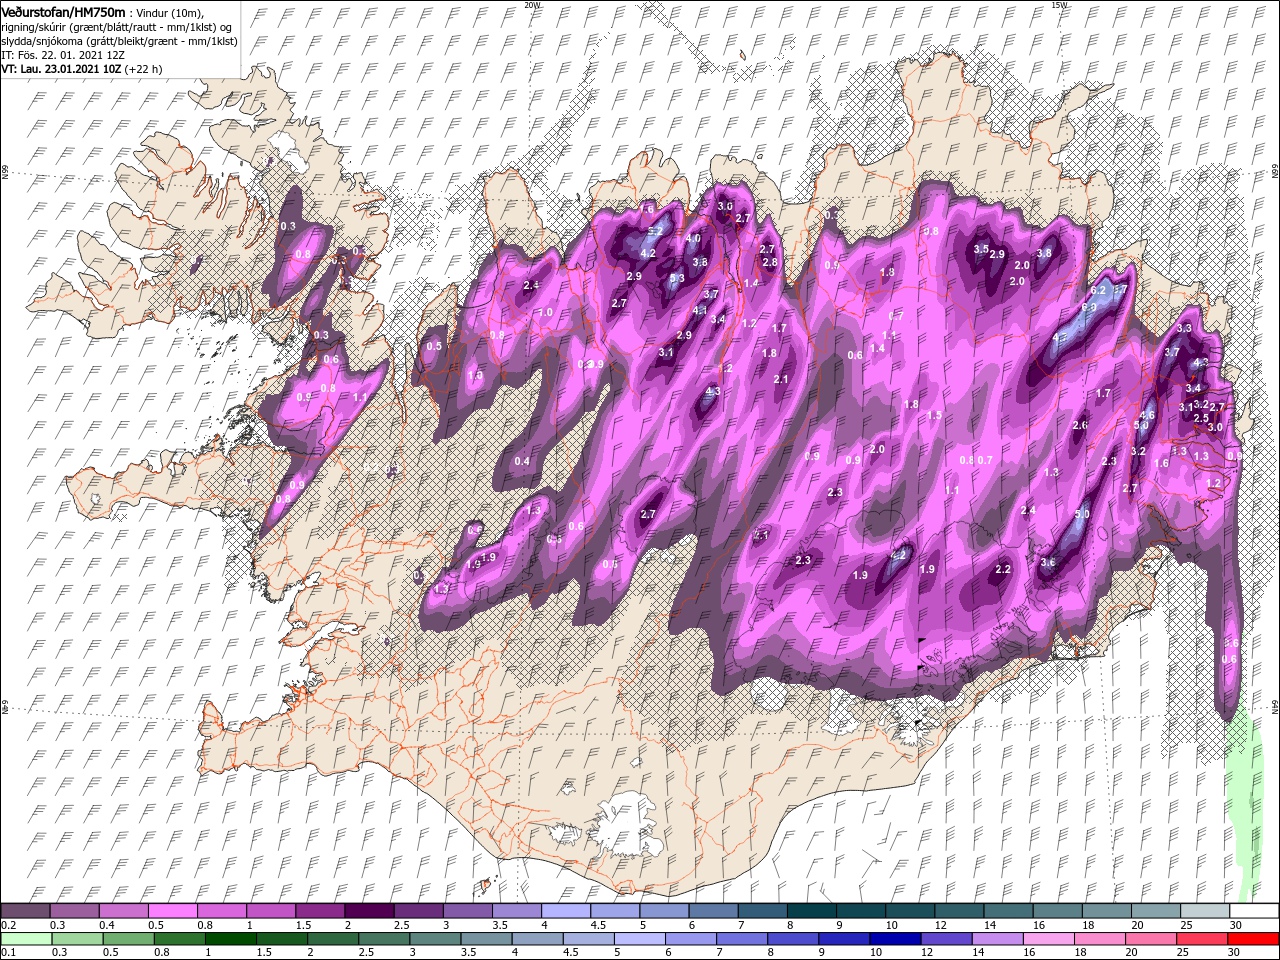Pick the snow scale swatch between 0.2 and 0.3
Screen dimensions: 1280x960
(27, 911)
